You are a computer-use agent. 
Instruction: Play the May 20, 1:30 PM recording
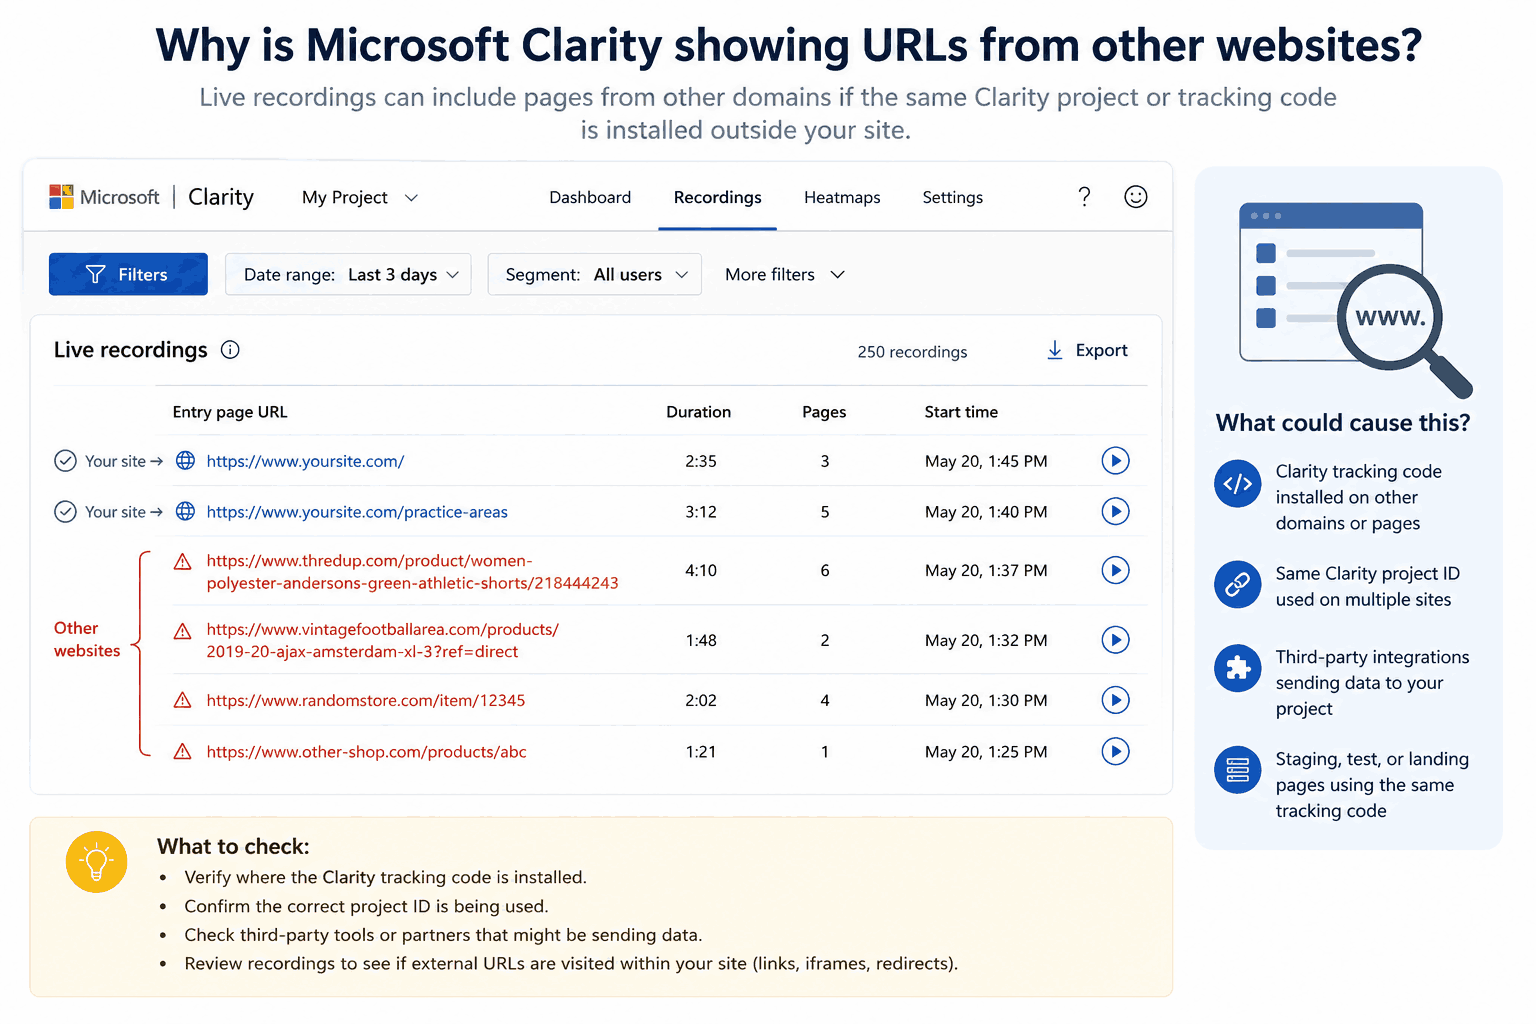[x=1115, y=701]
